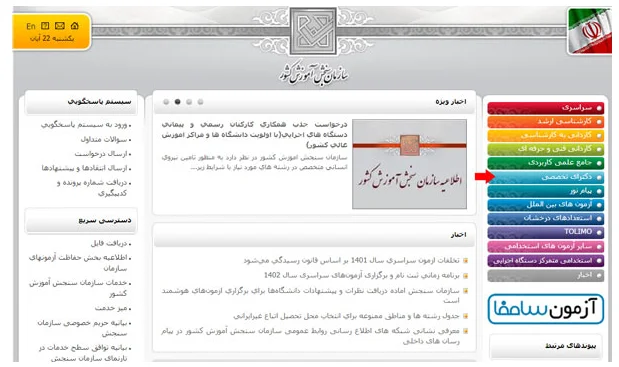Open the جامع علمی کاربردی menu item
619x367 pixels.
(546, 163)
